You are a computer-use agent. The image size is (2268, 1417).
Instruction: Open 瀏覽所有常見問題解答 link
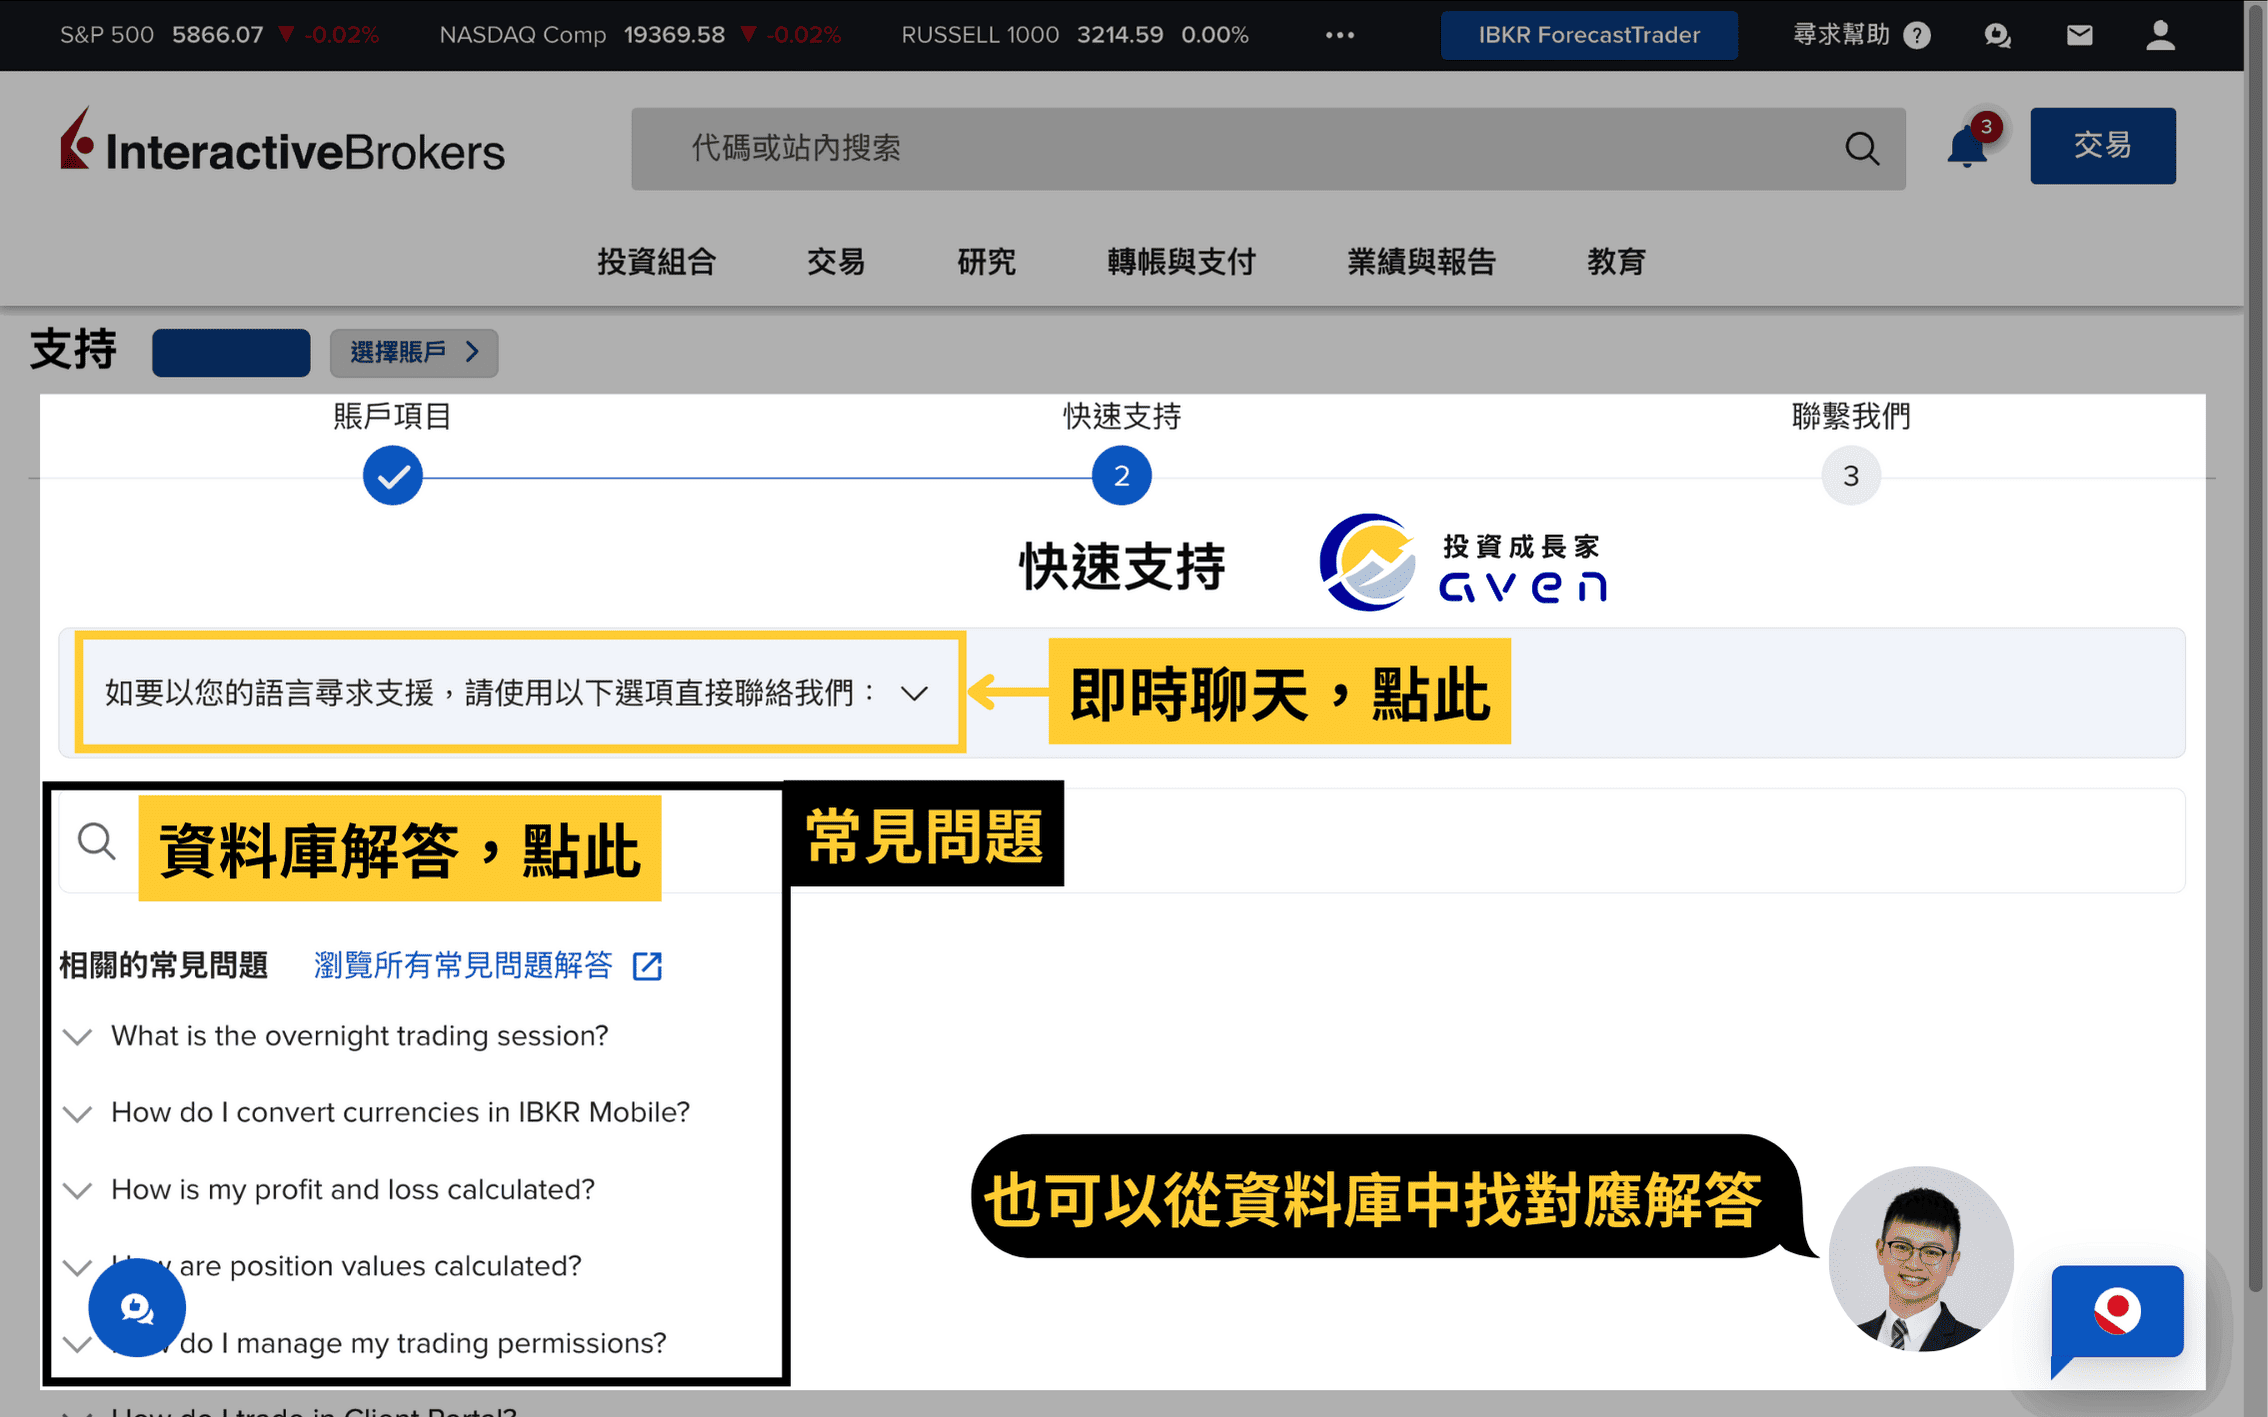(x=463, y=965)
